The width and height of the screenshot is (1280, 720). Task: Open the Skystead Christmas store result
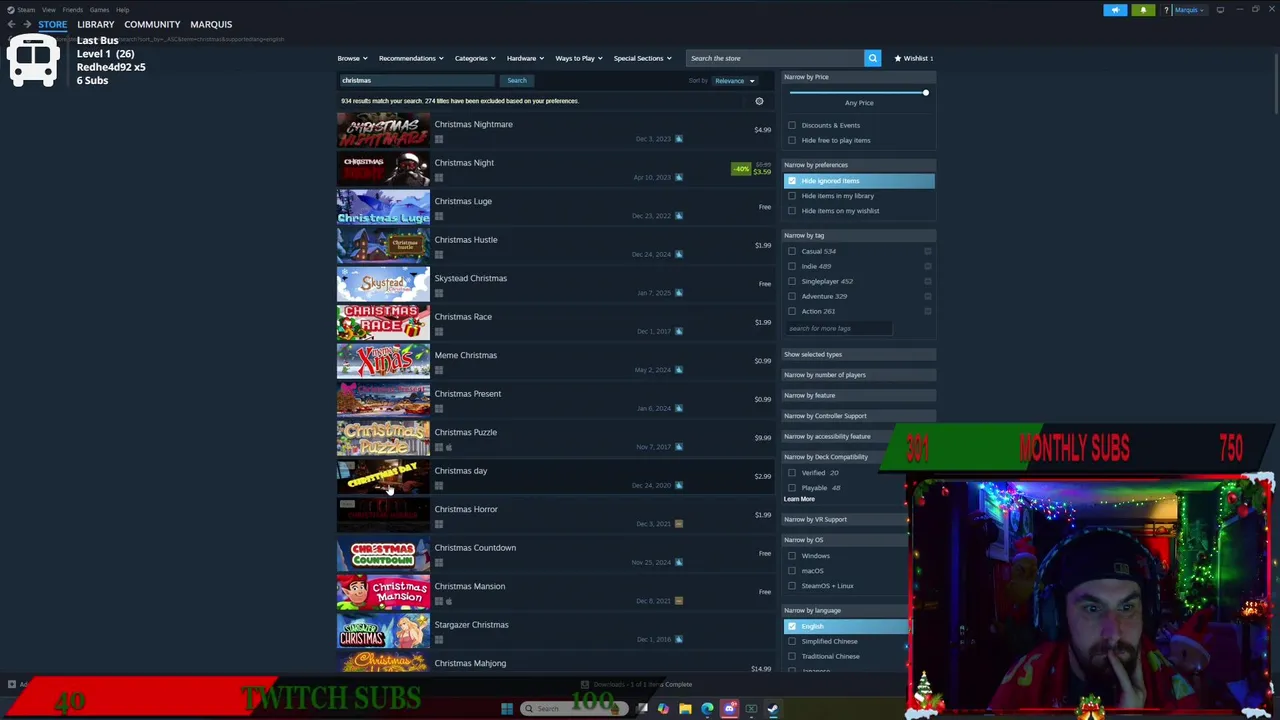click(555, 284)
